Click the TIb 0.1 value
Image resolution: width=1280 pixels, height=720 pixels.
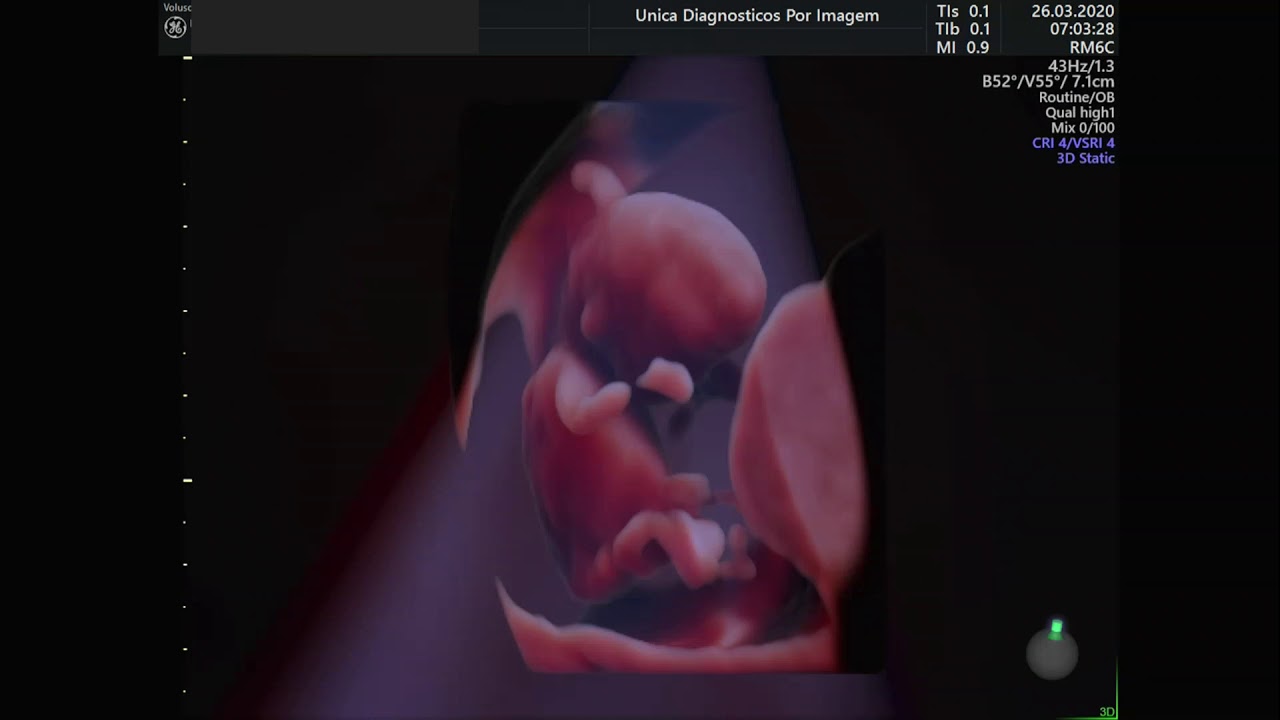(x=963, y=29)
